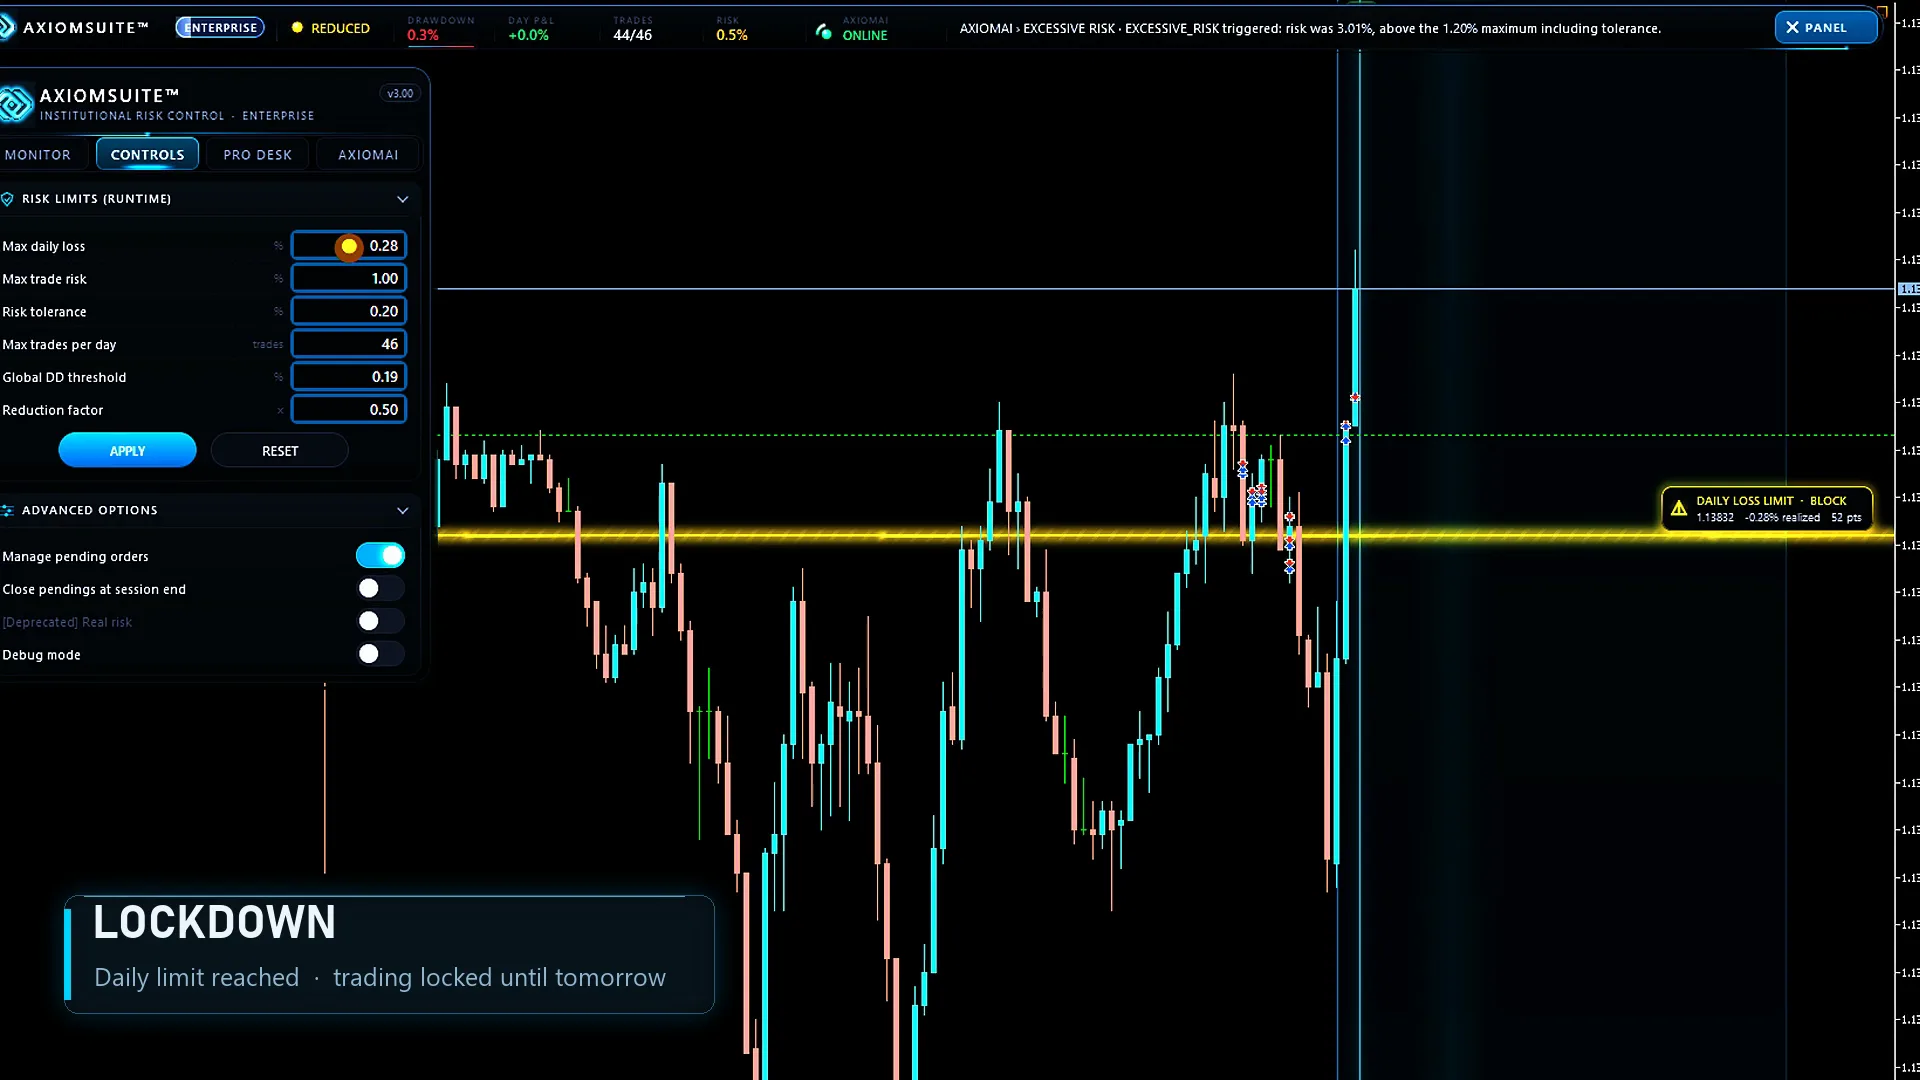Click the Max trades per day field
Image resolution: width=1920 pixels, height=1080 pixels.
(x=349, y=344)
